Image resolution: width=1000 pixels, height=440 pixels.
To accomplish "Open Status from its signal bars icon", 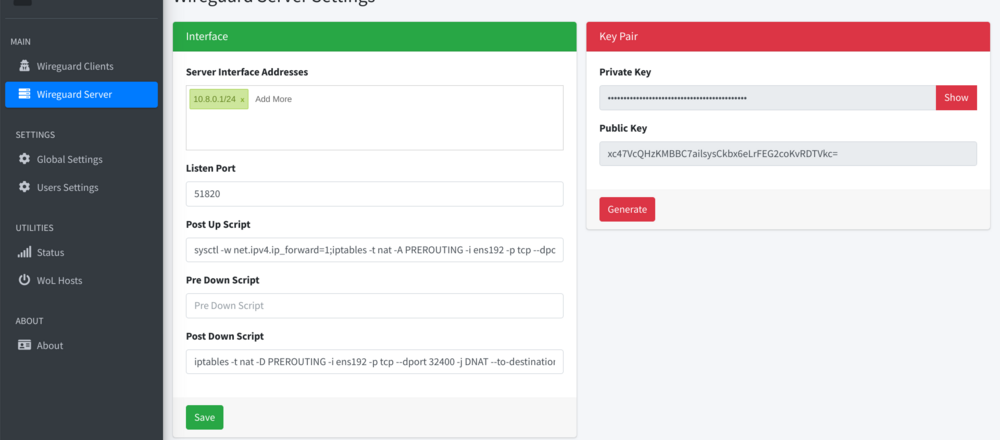I will [x=24, y=252].
